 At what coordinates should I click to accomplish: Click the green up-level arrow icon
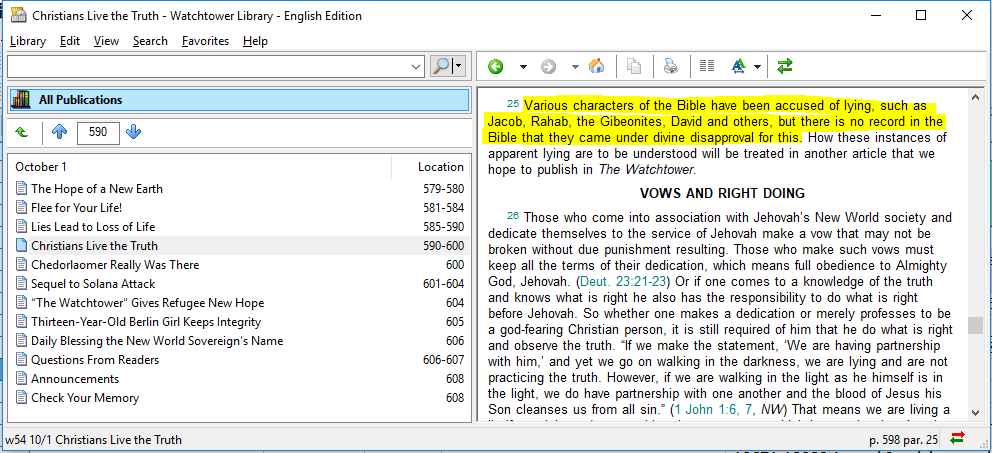click(22, 133)
